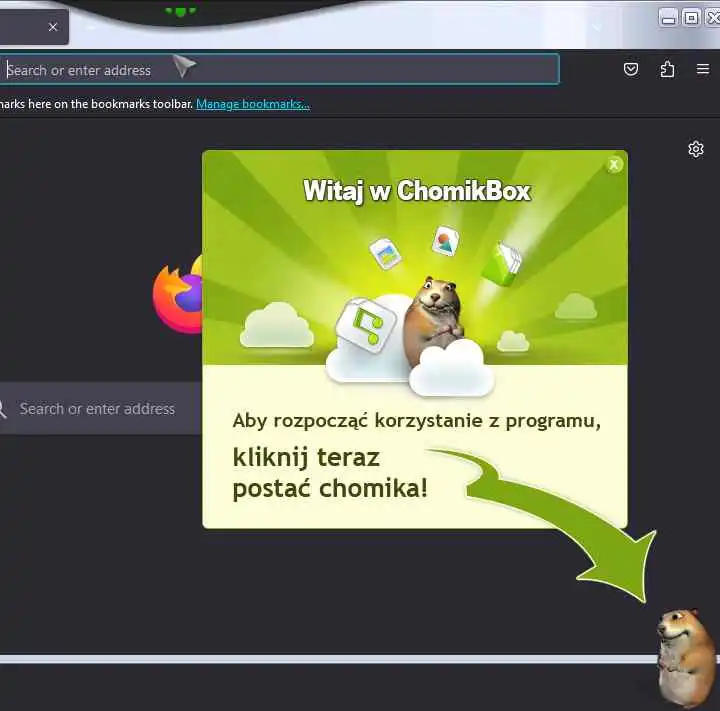This screenshot has width=720, height=711.
Task: Click "Aby rozpocząć korzystanie z programu," text
Action: (x=416, y=421)
